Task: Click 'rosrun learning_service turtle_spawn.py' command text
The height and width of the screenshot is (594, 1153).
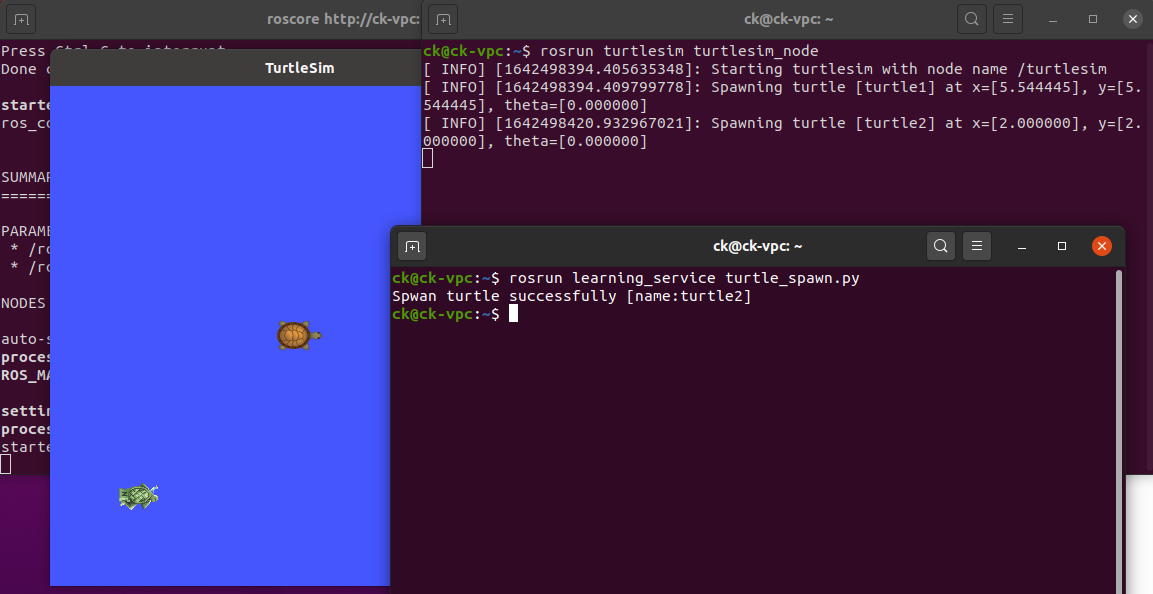Action: point(684,278)
